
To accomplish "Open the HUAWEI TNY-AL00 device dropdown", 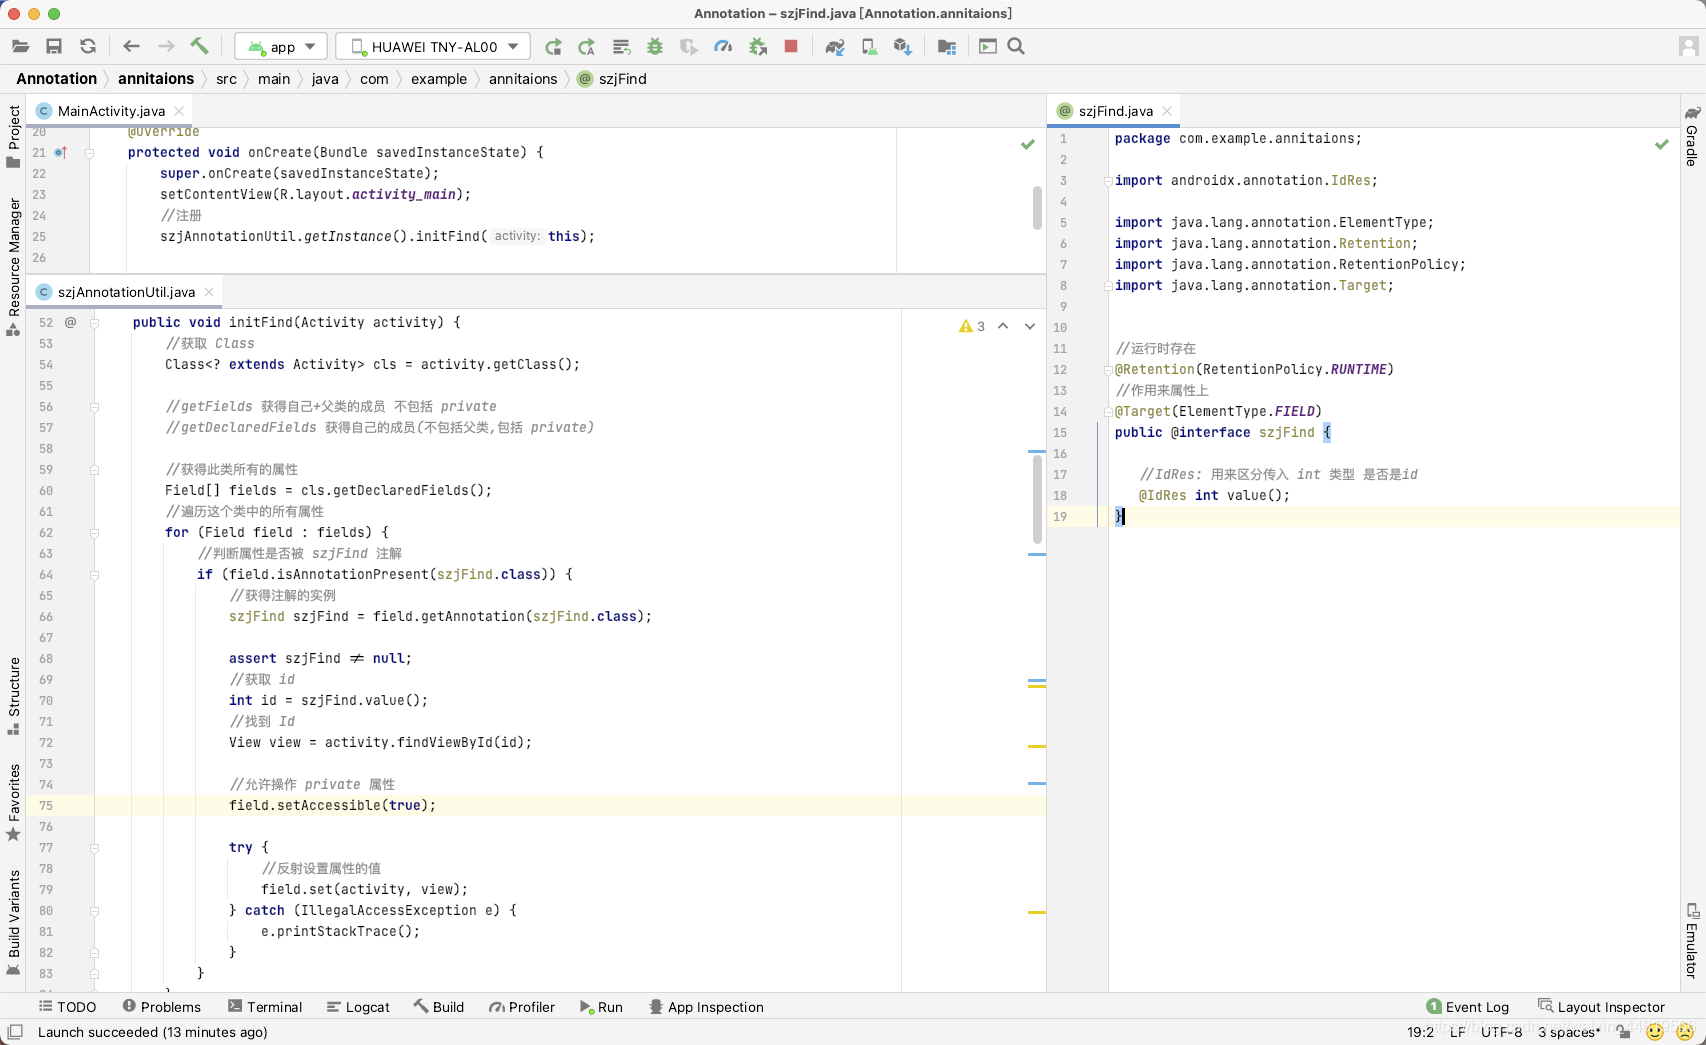I will (x=434, y=47).
